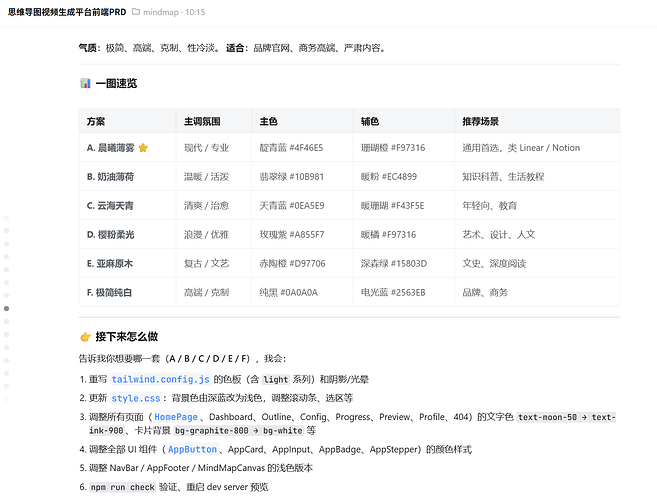657x500 pixels.
Task: Open the style.css file link
Action: (x=136, y=398)
